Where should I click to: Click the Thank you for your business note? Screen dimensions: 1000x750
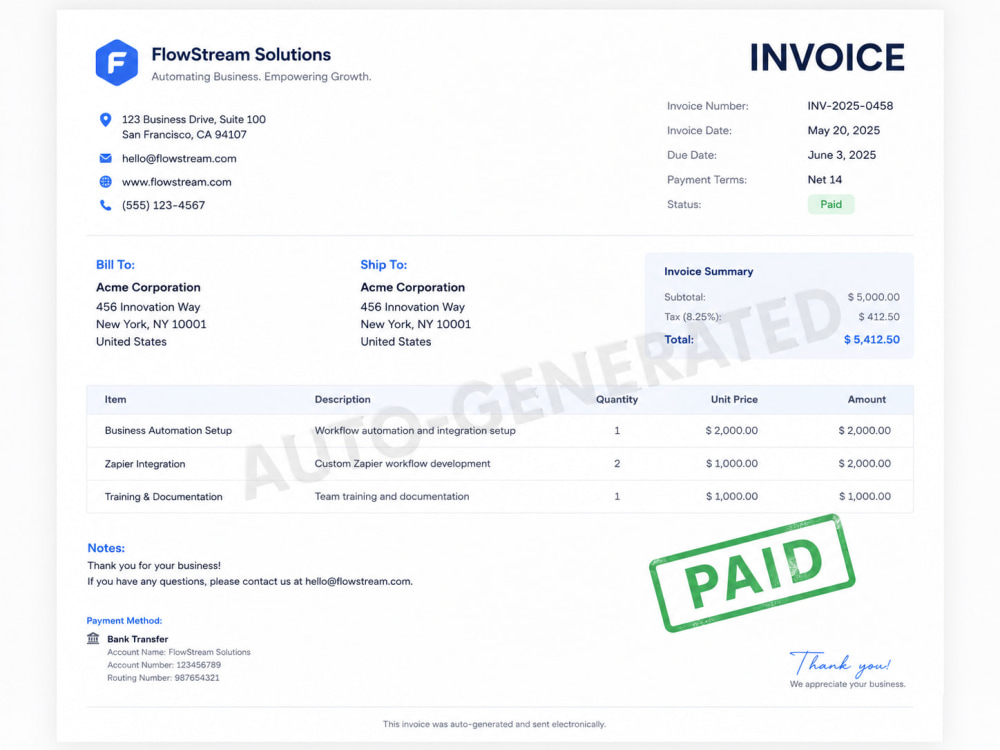pyautogui.click(x=154, y=565)
